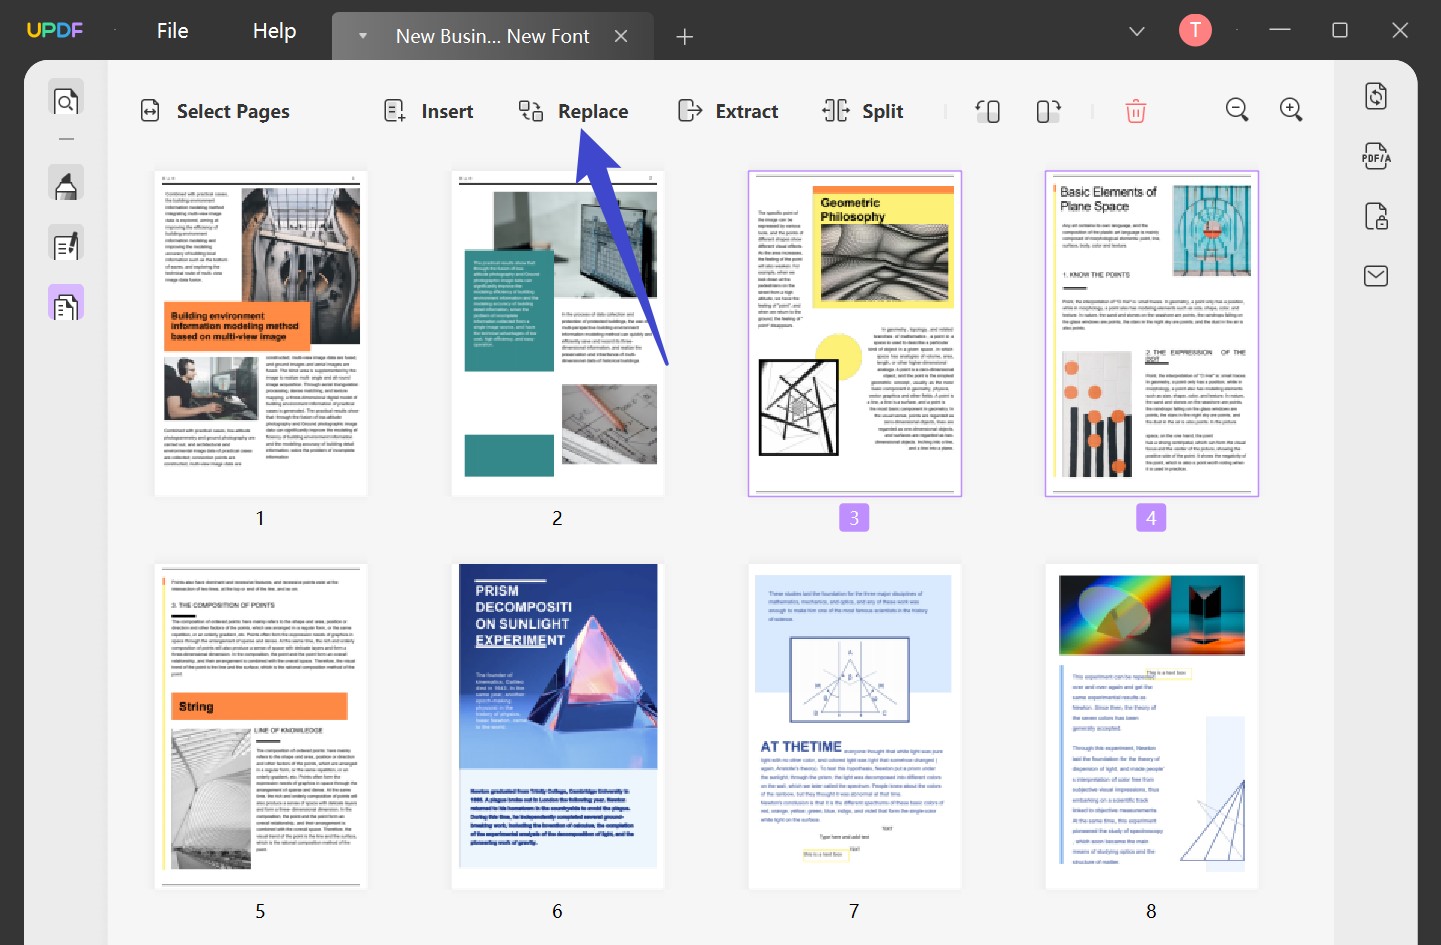This screenshot has height=945, width=1441.
Task: Zoom in on page thumbnails
Action: pyautogui.click(x=1290, y=110)
